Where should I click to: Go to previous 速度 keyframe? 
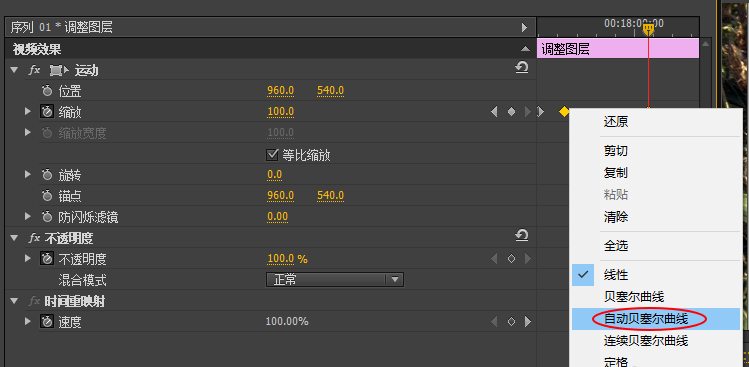pos(494,322)
